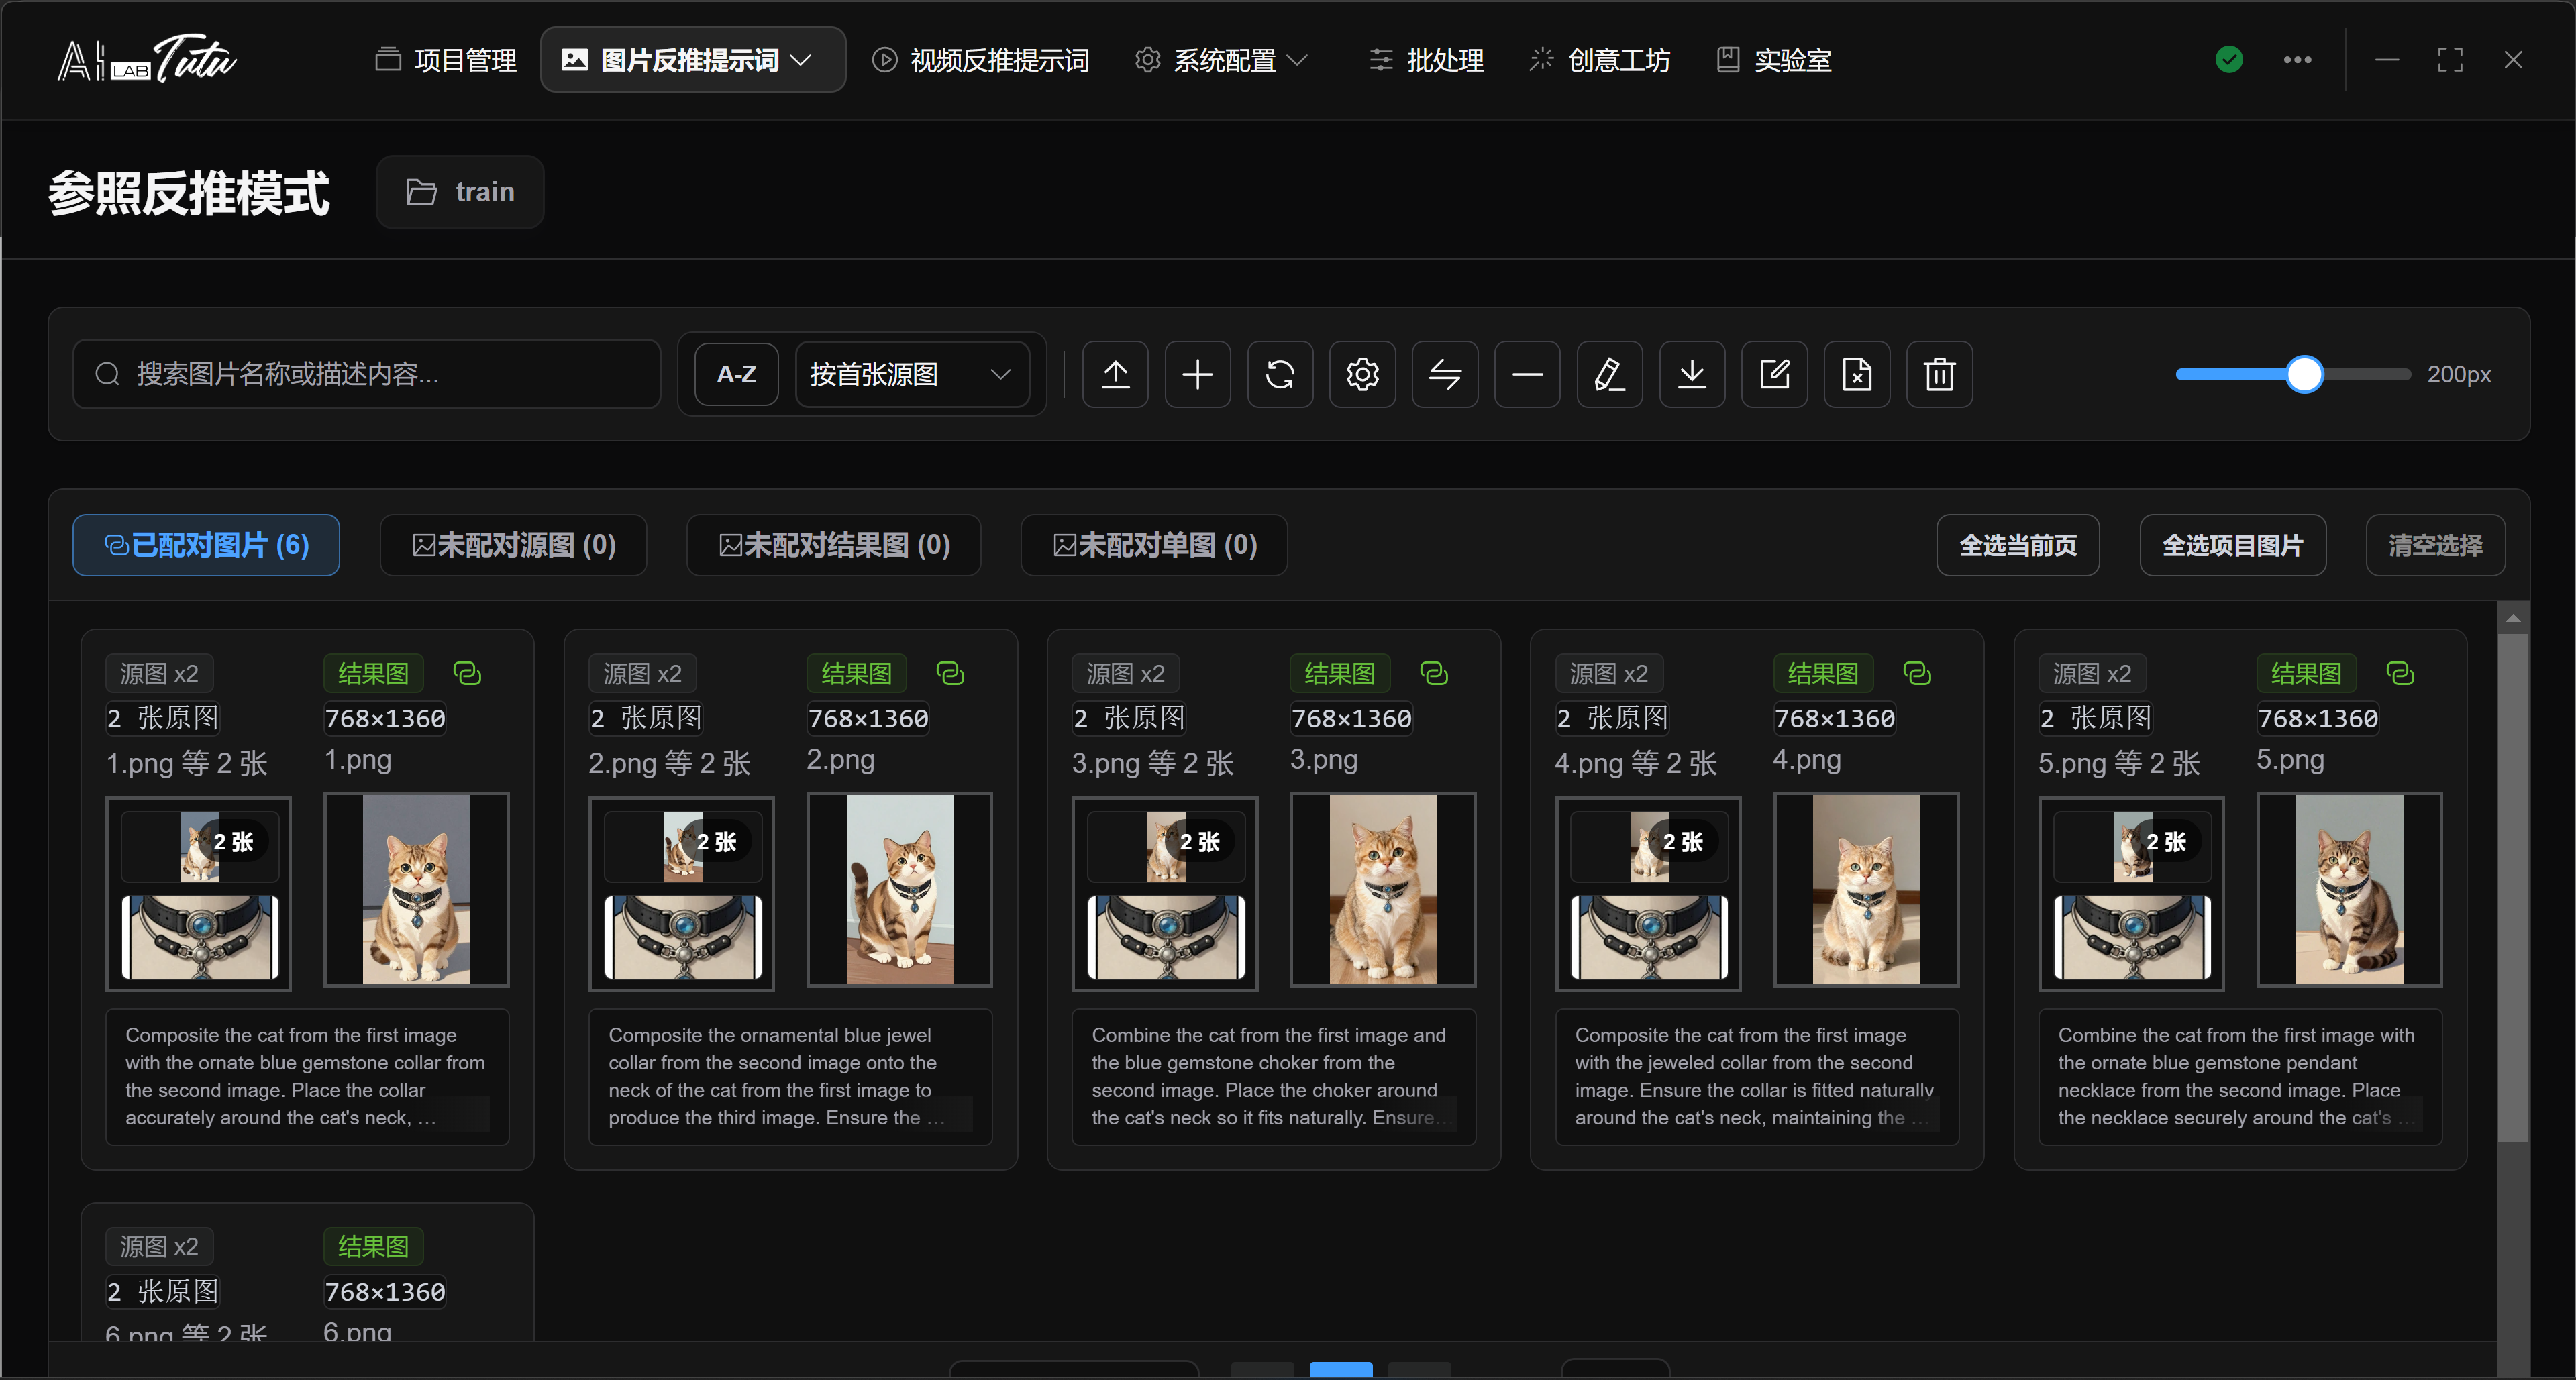
Task: Click the green status check icon
Action: click(2229, 60)
